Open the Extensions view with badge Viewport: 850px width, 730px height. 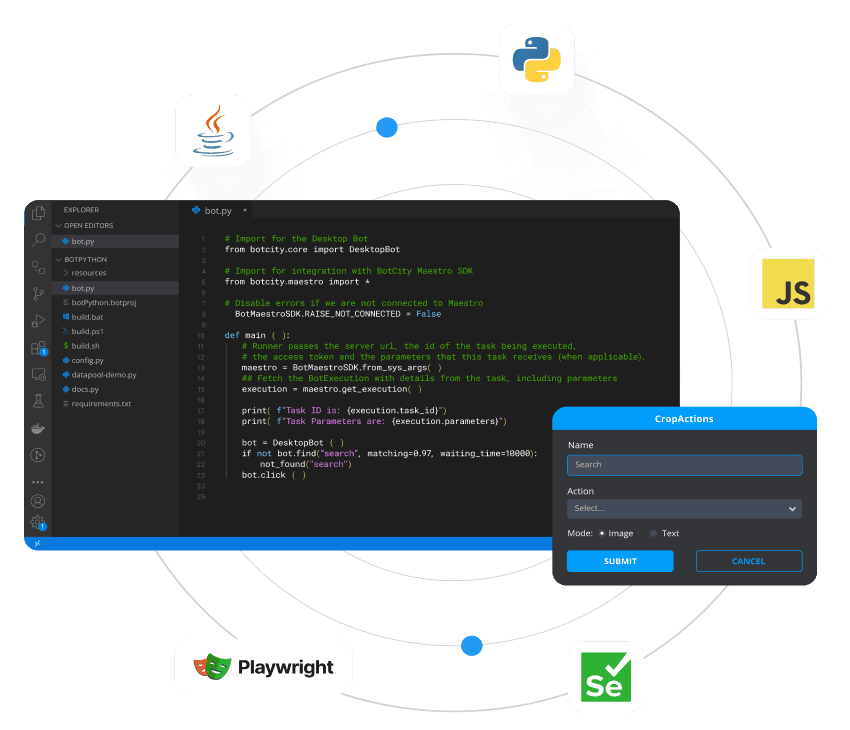click(39, 348)
